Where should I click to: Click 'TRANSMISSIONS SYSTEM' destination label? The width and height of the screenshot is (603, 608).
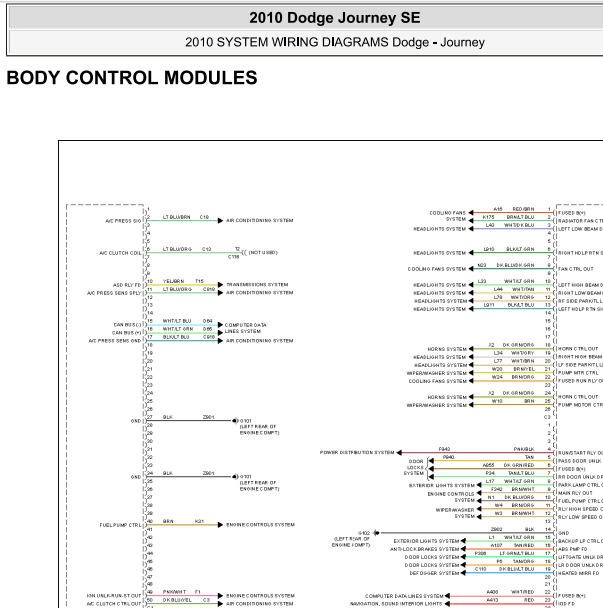point(257,285)
